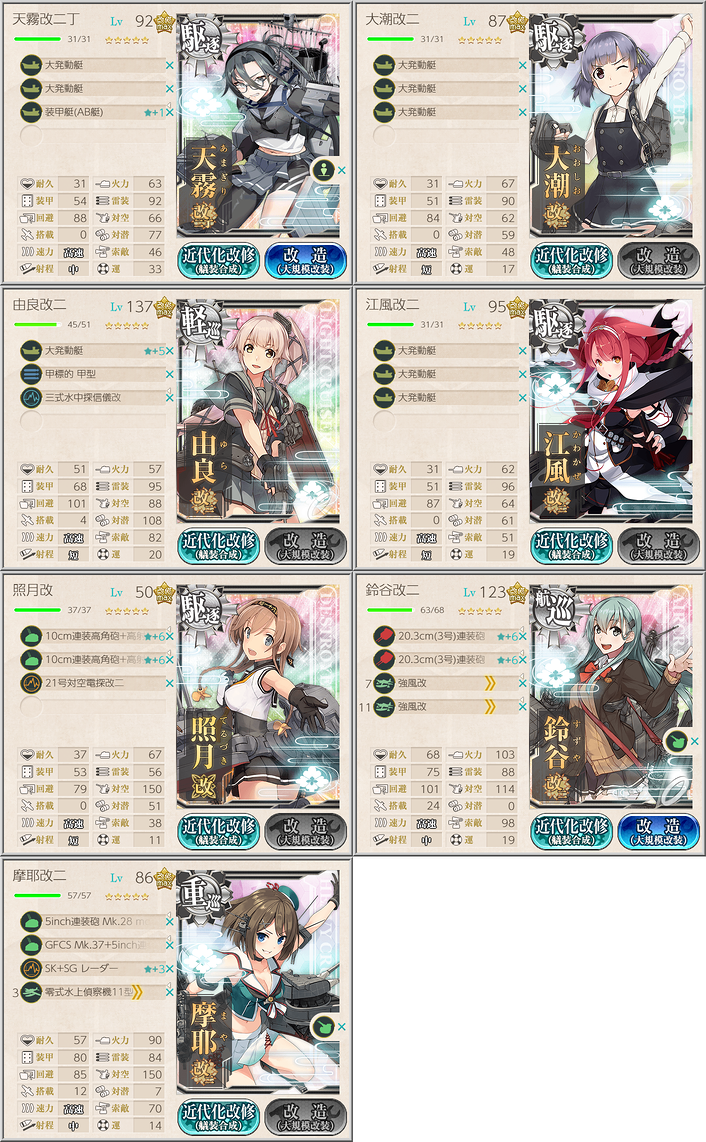Viewport: 706px width, 1142px height.
Task: Click 照月改's 21号対空電探改二 radar icon
Action: (x=31, y=683)
